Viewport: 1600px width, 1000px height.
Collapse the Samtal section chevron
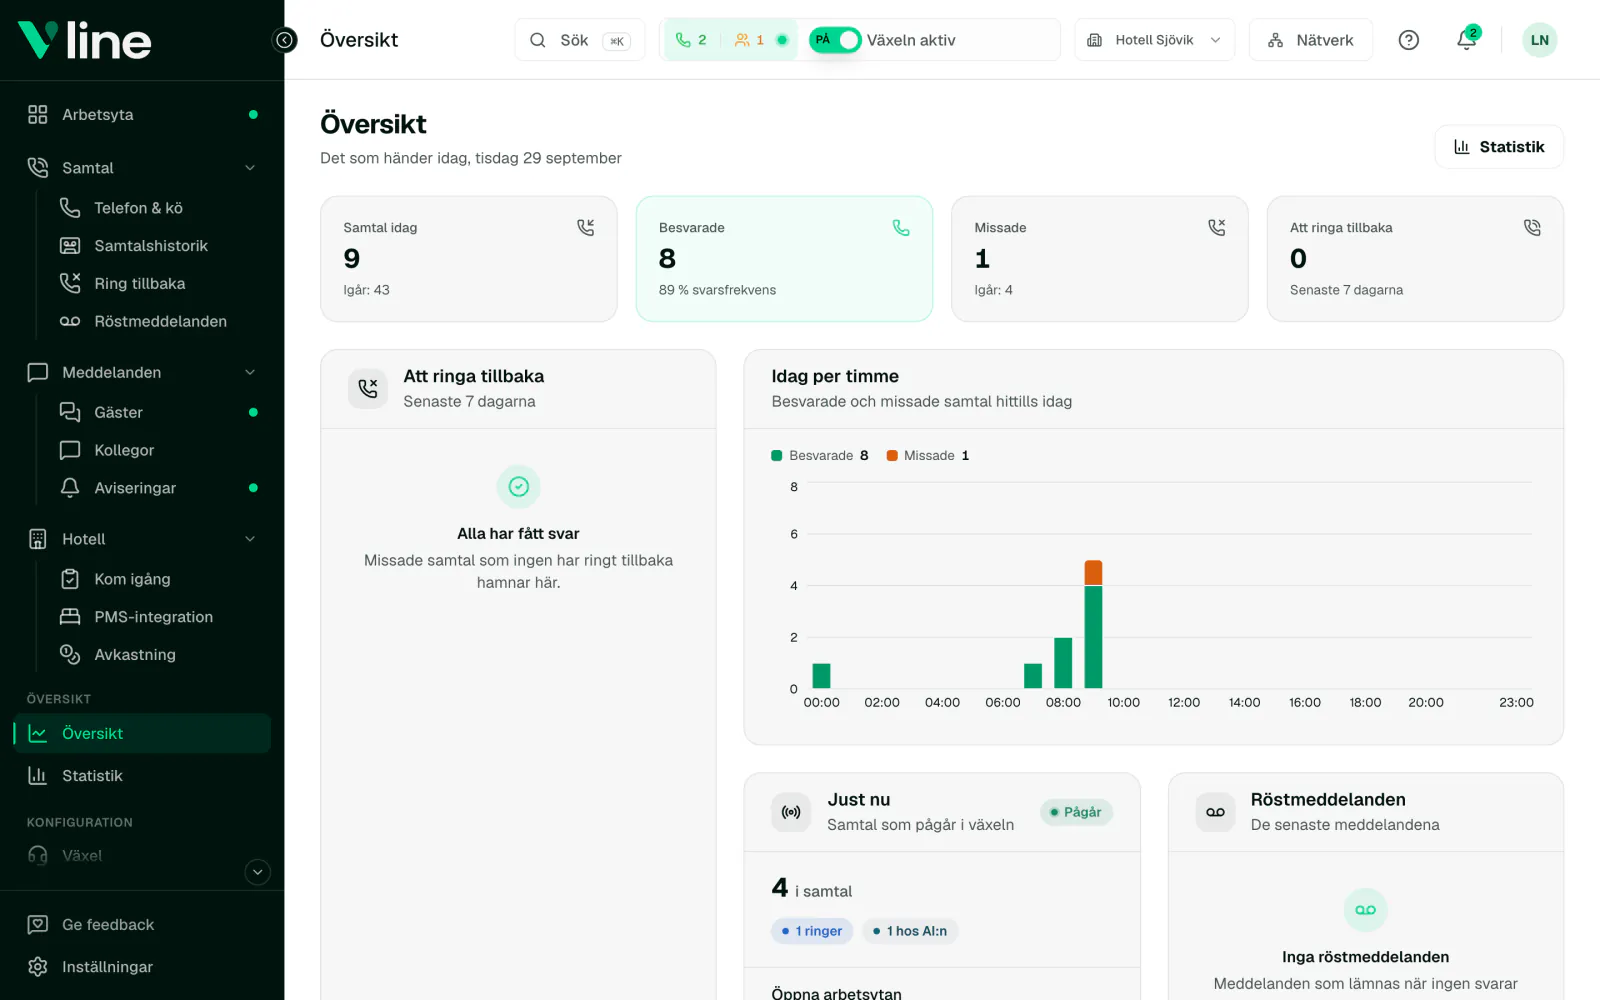250,168
